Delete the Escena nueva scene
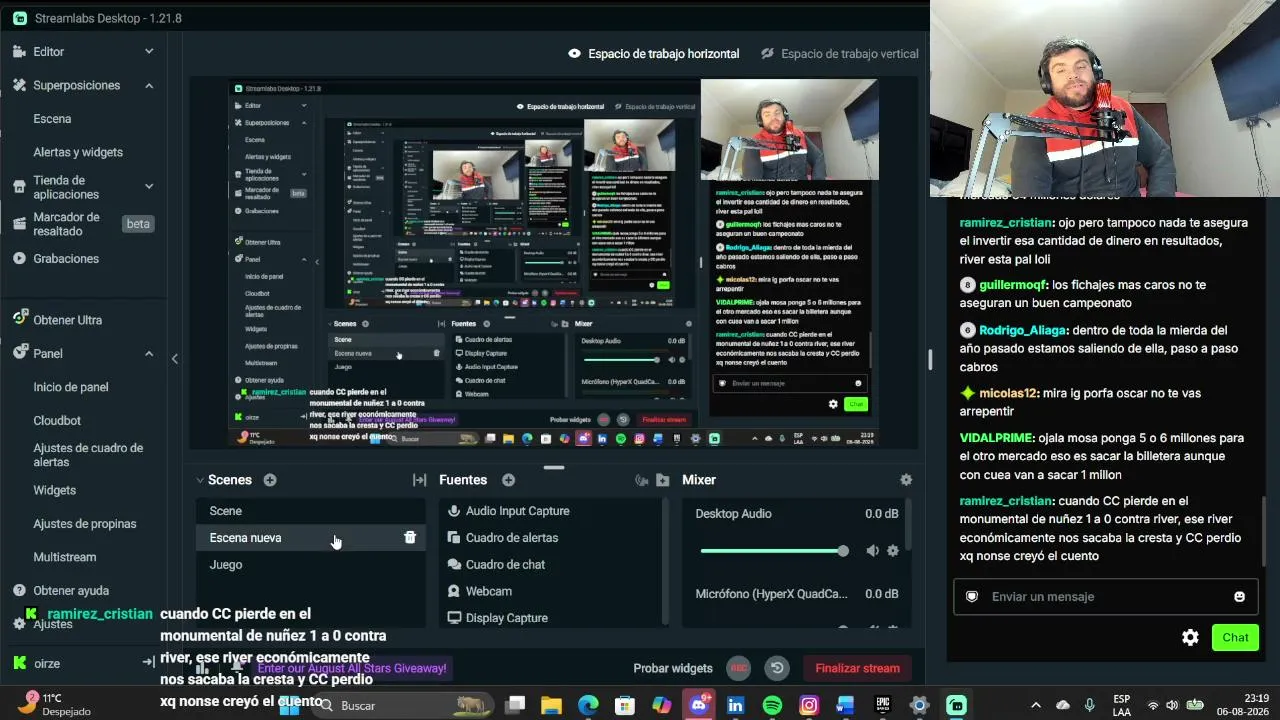Screen dimensions: 1280x720 (x=410, y=537)
